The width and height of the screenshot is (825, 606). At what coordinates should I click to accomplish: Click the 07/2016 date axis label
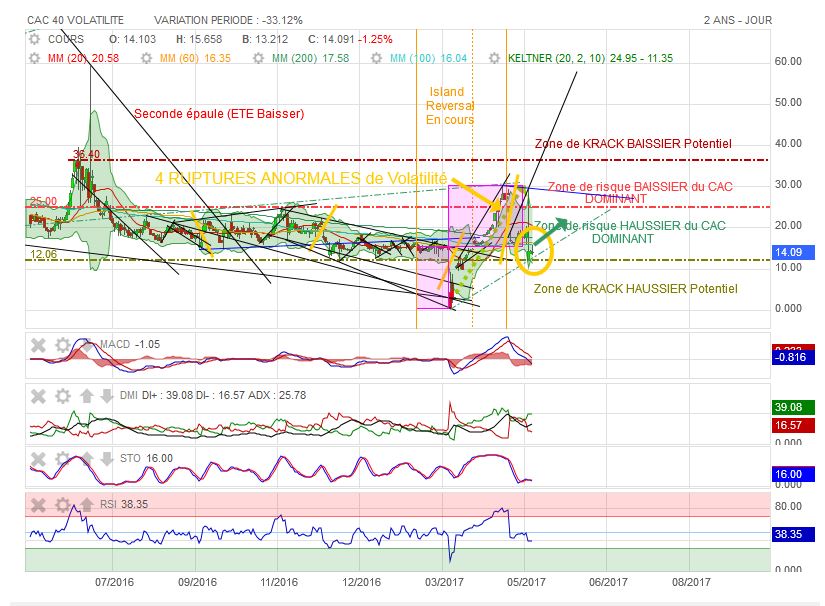(x=114, y=582)
